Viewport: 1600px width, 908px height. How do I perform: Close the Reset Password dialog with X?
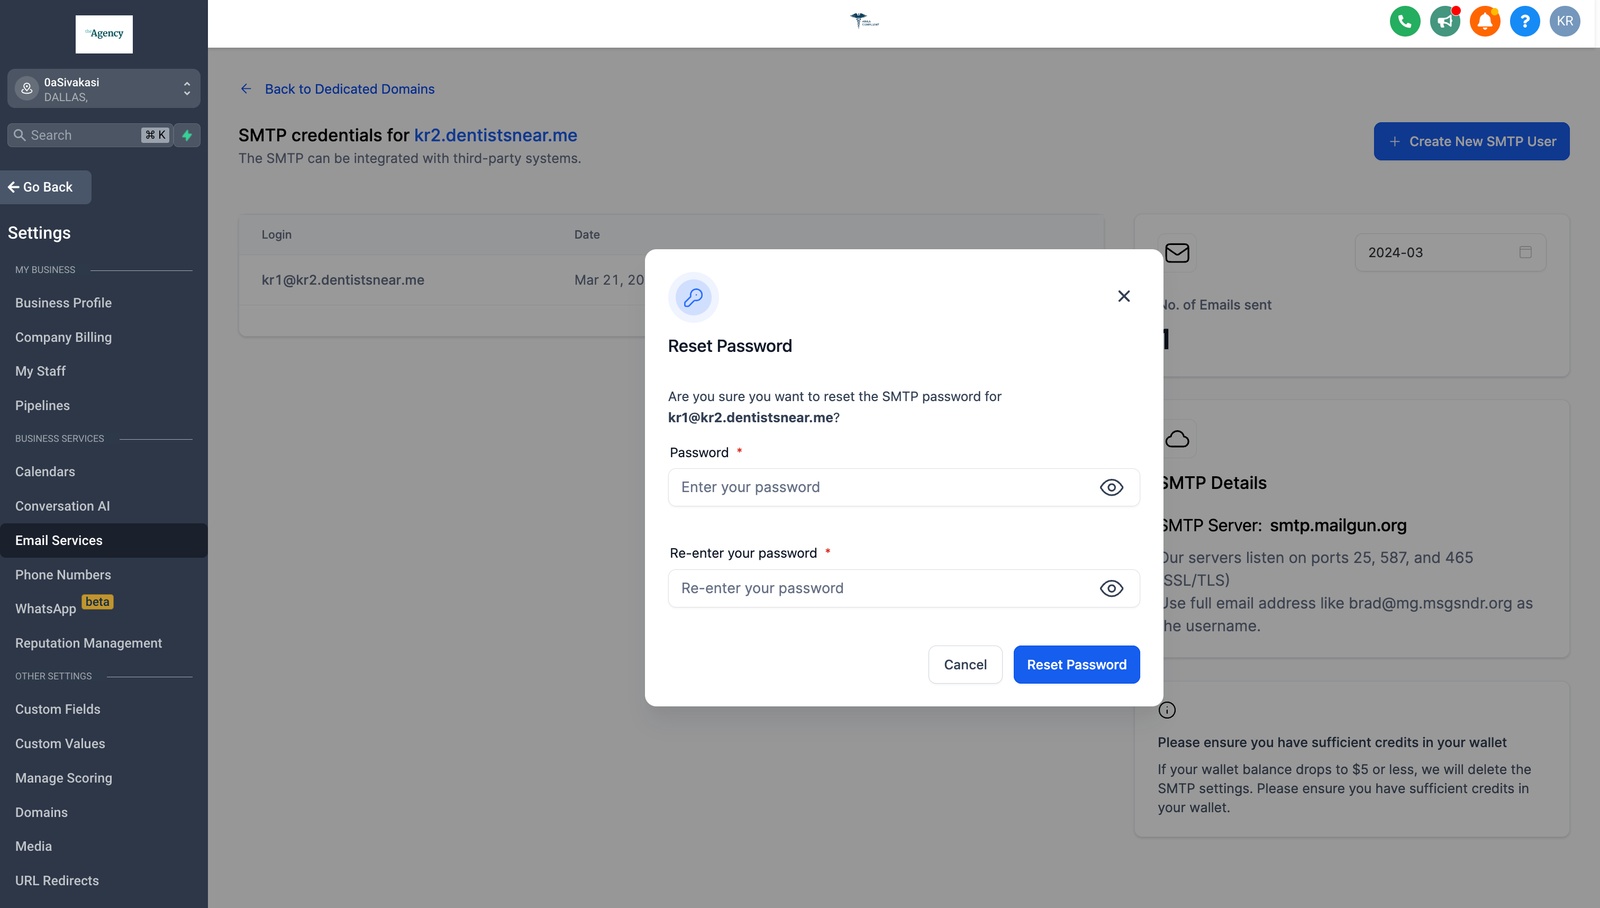[1124, 296]
